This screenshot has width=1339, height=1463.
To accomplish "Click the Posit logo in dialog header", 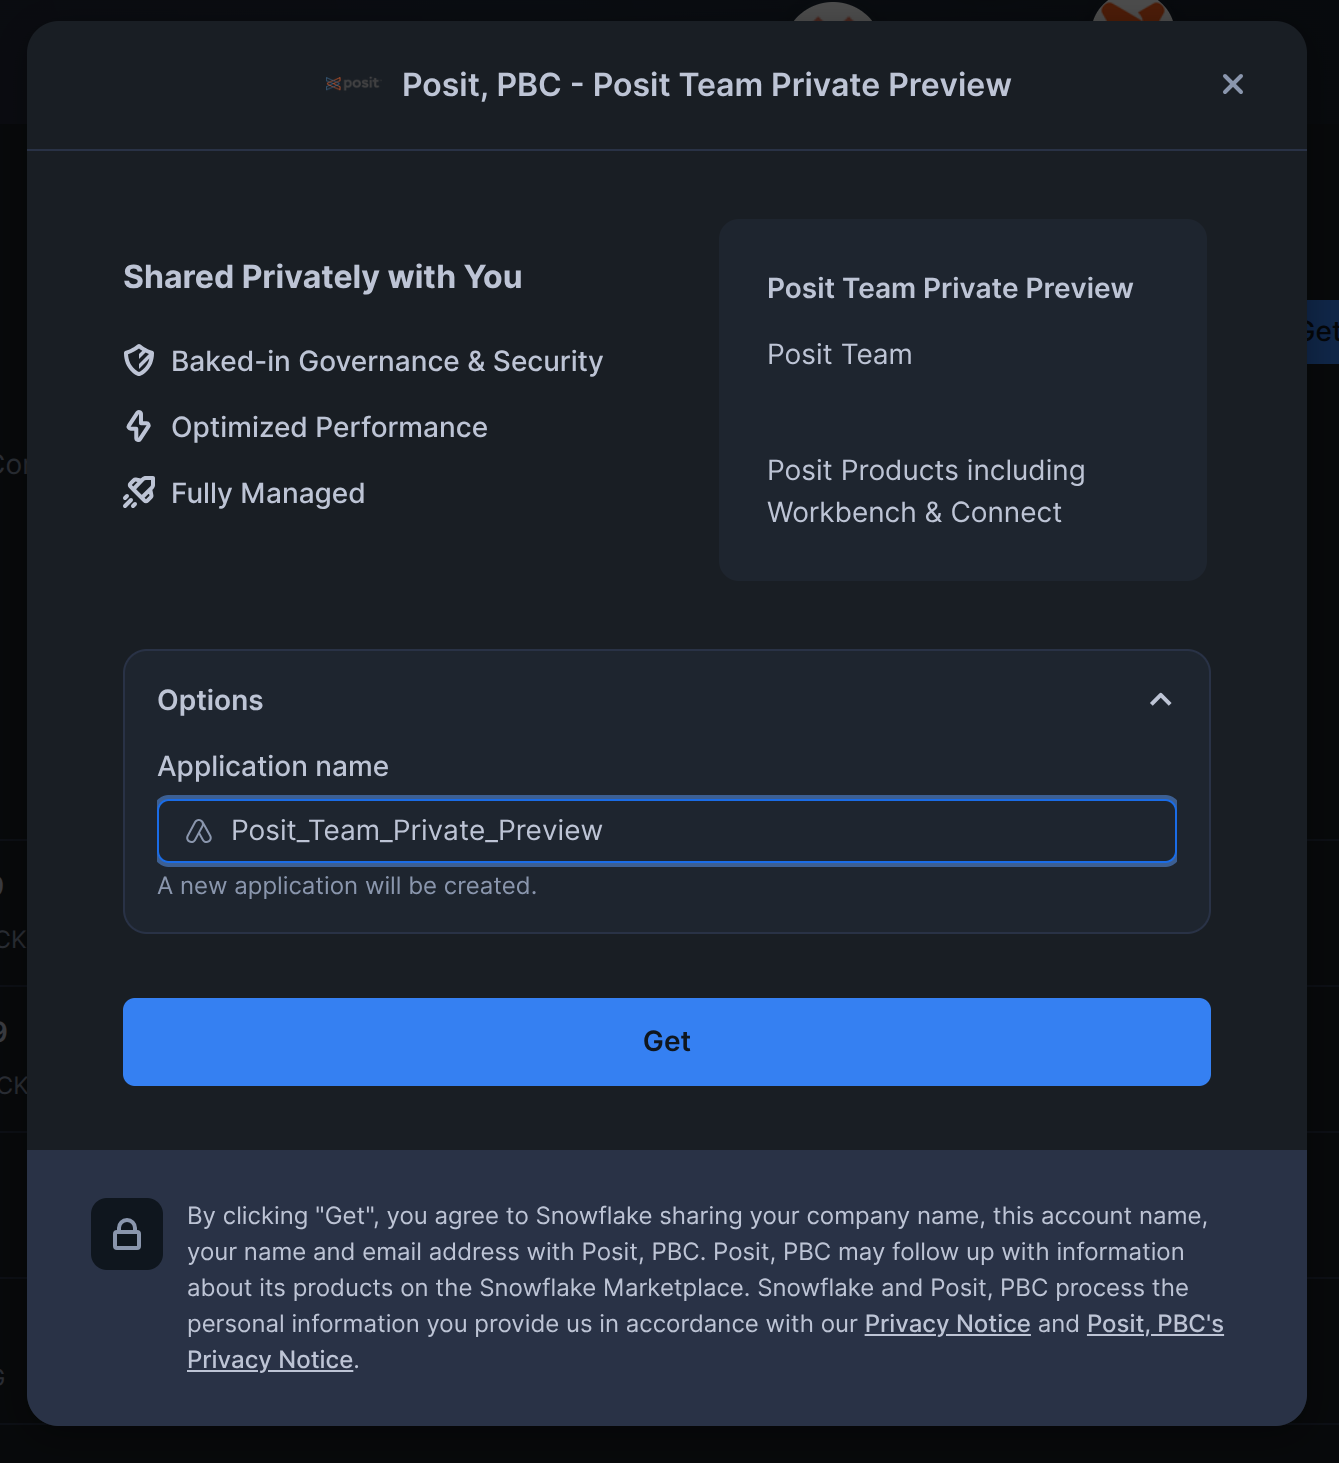I will pos(352,84).
